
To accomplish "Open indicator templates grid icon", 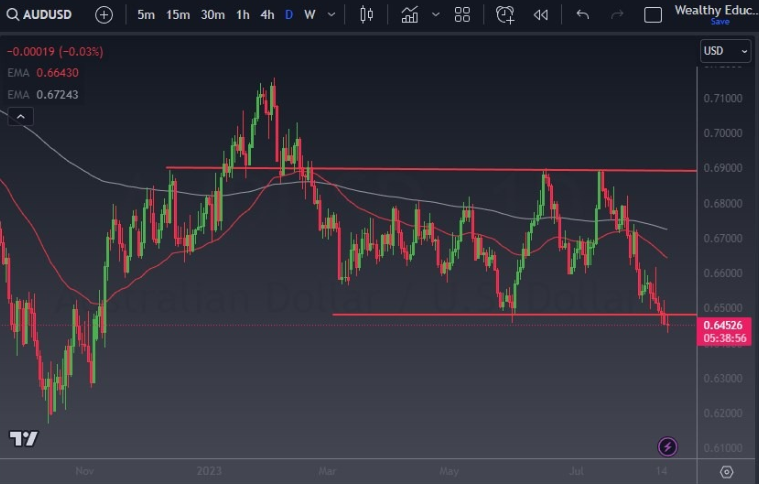I will tap(462, 15).
